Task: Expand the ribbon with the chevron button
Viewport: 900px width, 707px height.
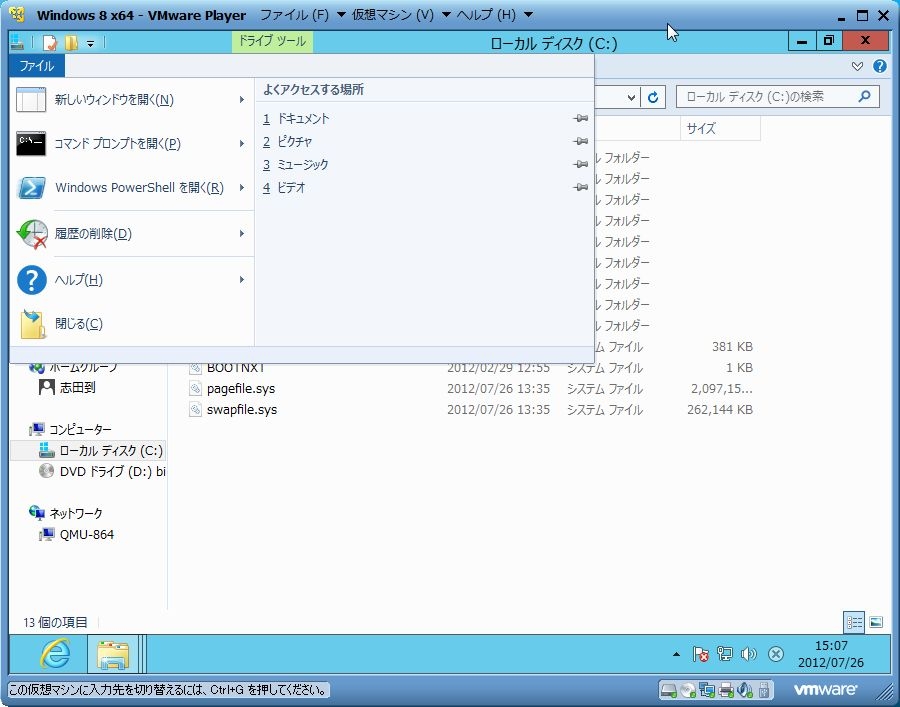Action: (x=857, y=66)
